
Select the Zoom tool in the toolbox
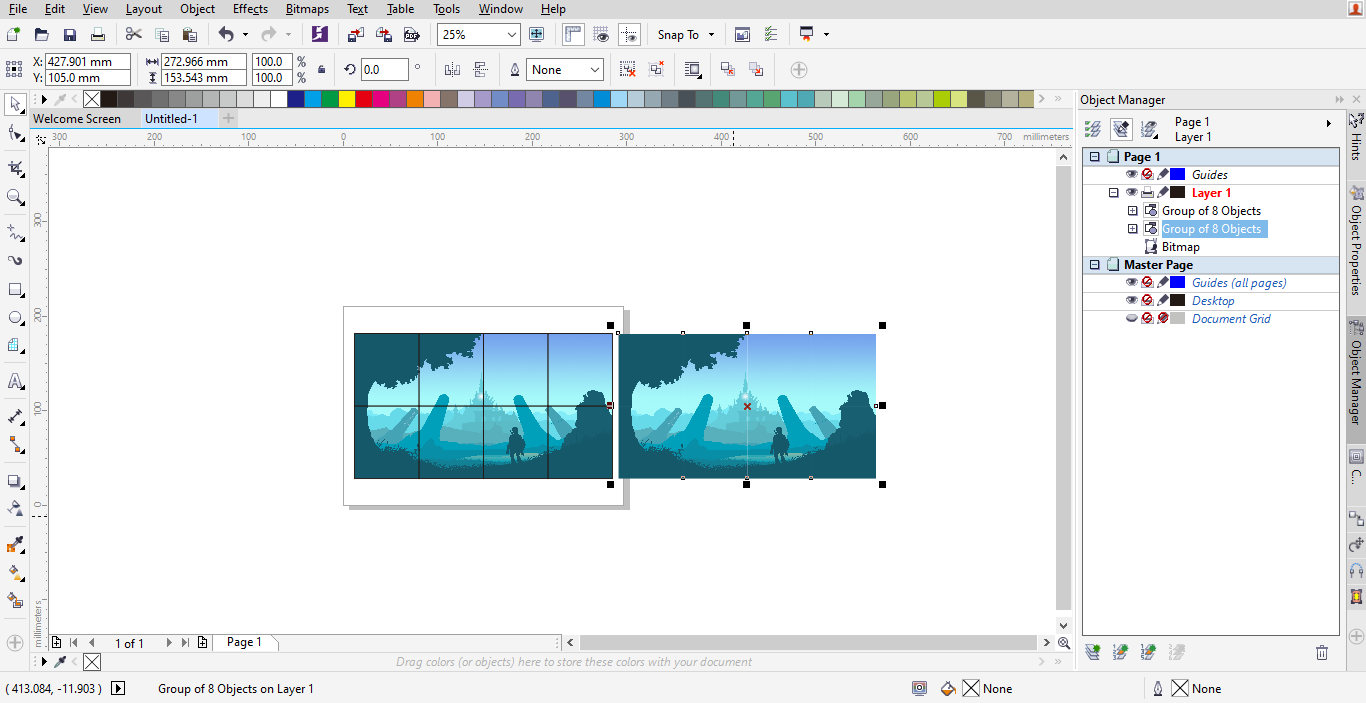pos(15,197)
